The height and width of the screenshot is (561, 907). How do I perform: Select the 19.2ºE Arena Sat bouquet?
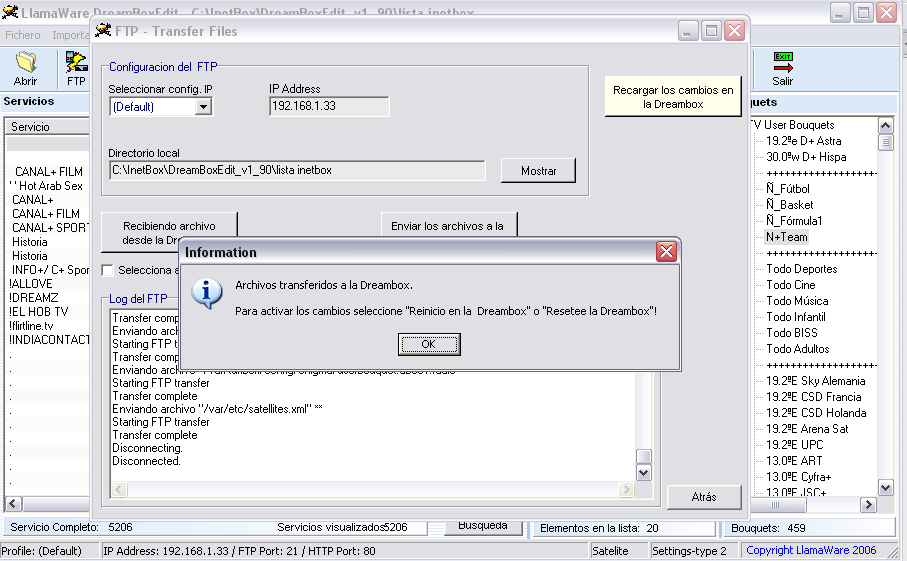(x=807, y=429)
